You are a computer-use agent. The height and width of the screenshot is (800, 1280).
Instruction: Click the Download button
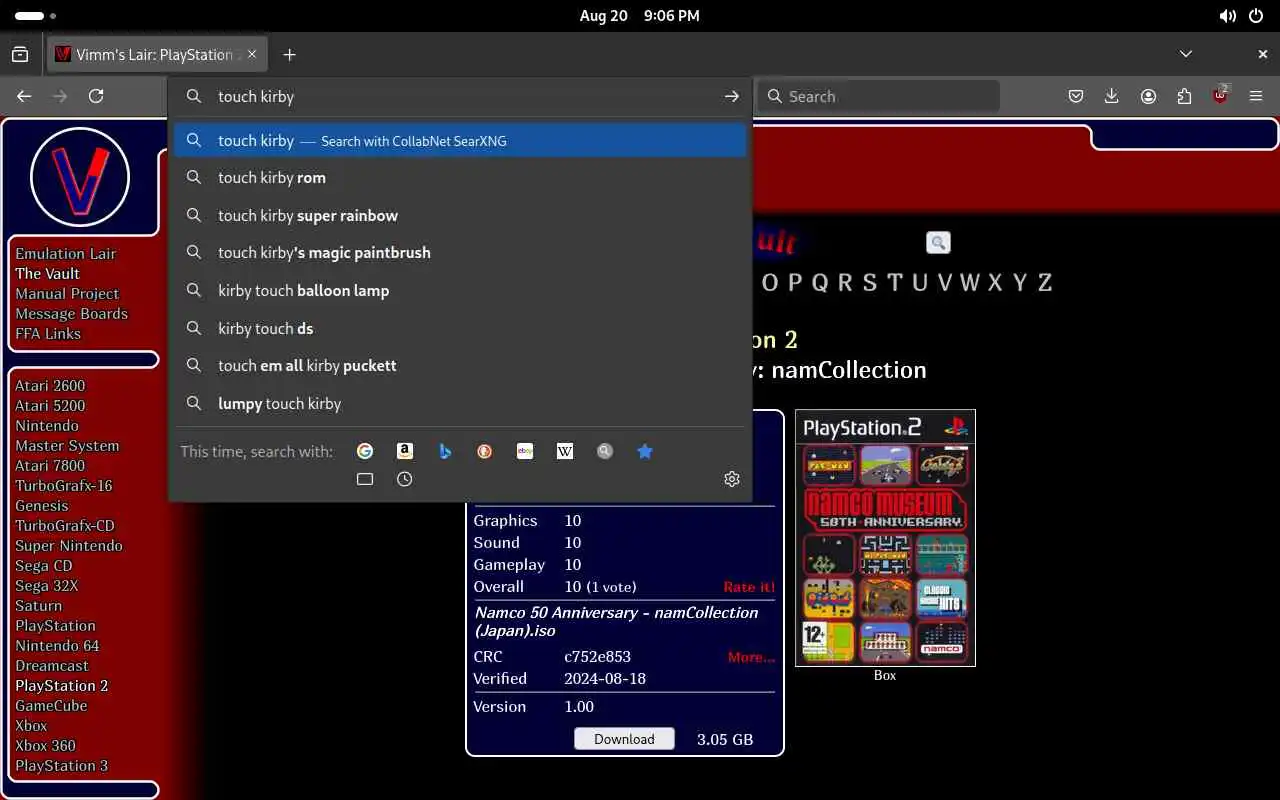pos(624,739)
